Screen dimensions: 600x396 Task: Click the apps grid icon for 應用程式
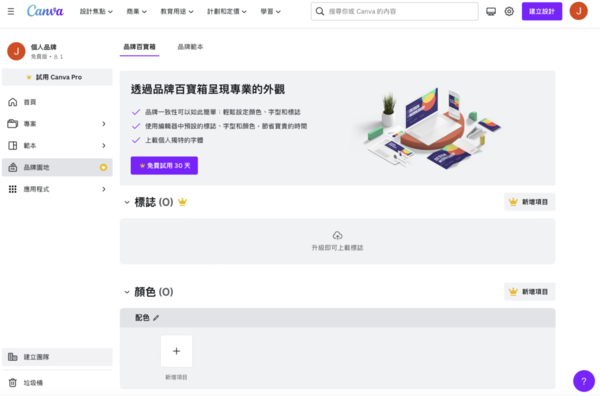point(13,189)
